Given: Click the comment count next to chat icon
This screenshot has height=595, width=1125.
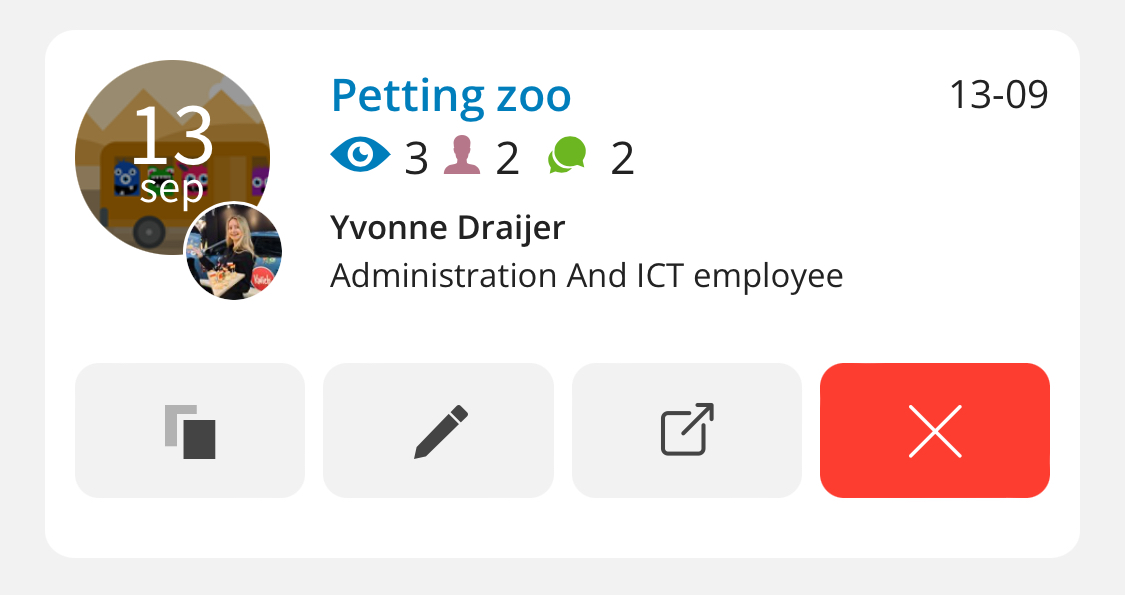Looking at the screenshot, I should (x=622, y=159).
